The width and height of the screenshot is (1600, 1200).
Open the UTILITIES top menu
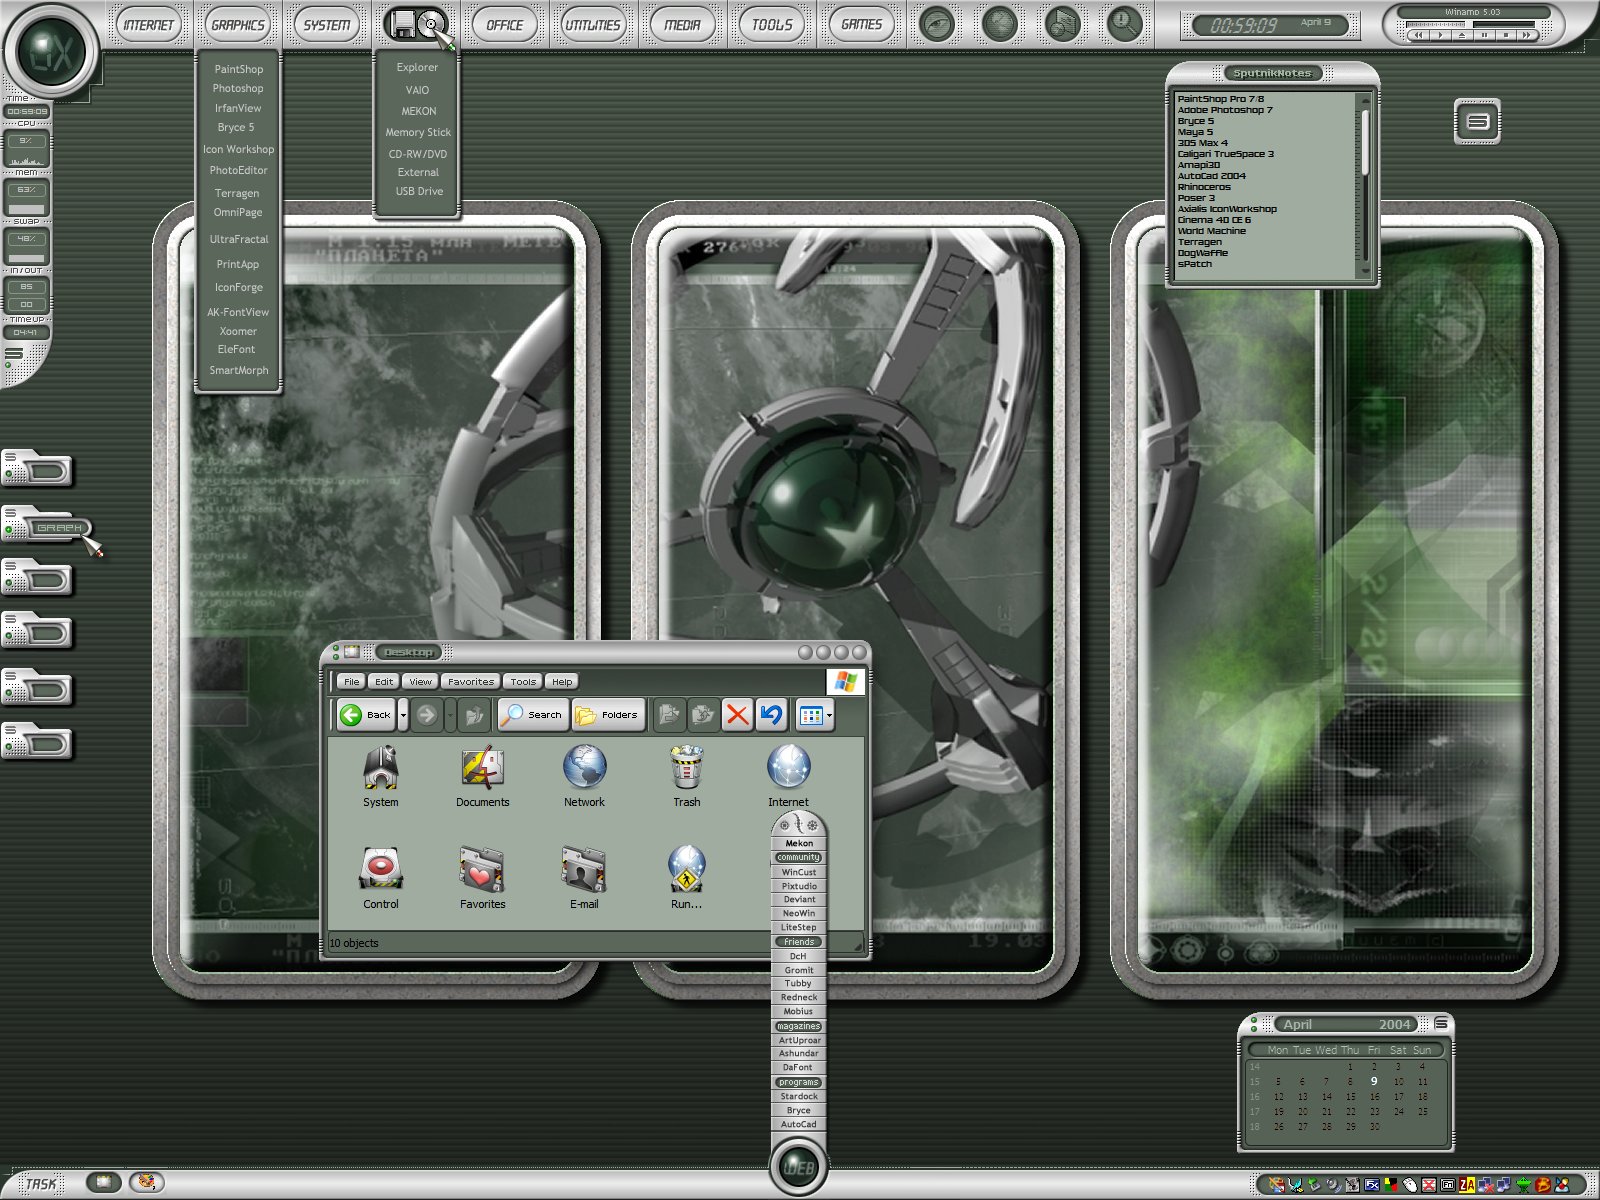(593, 25)
